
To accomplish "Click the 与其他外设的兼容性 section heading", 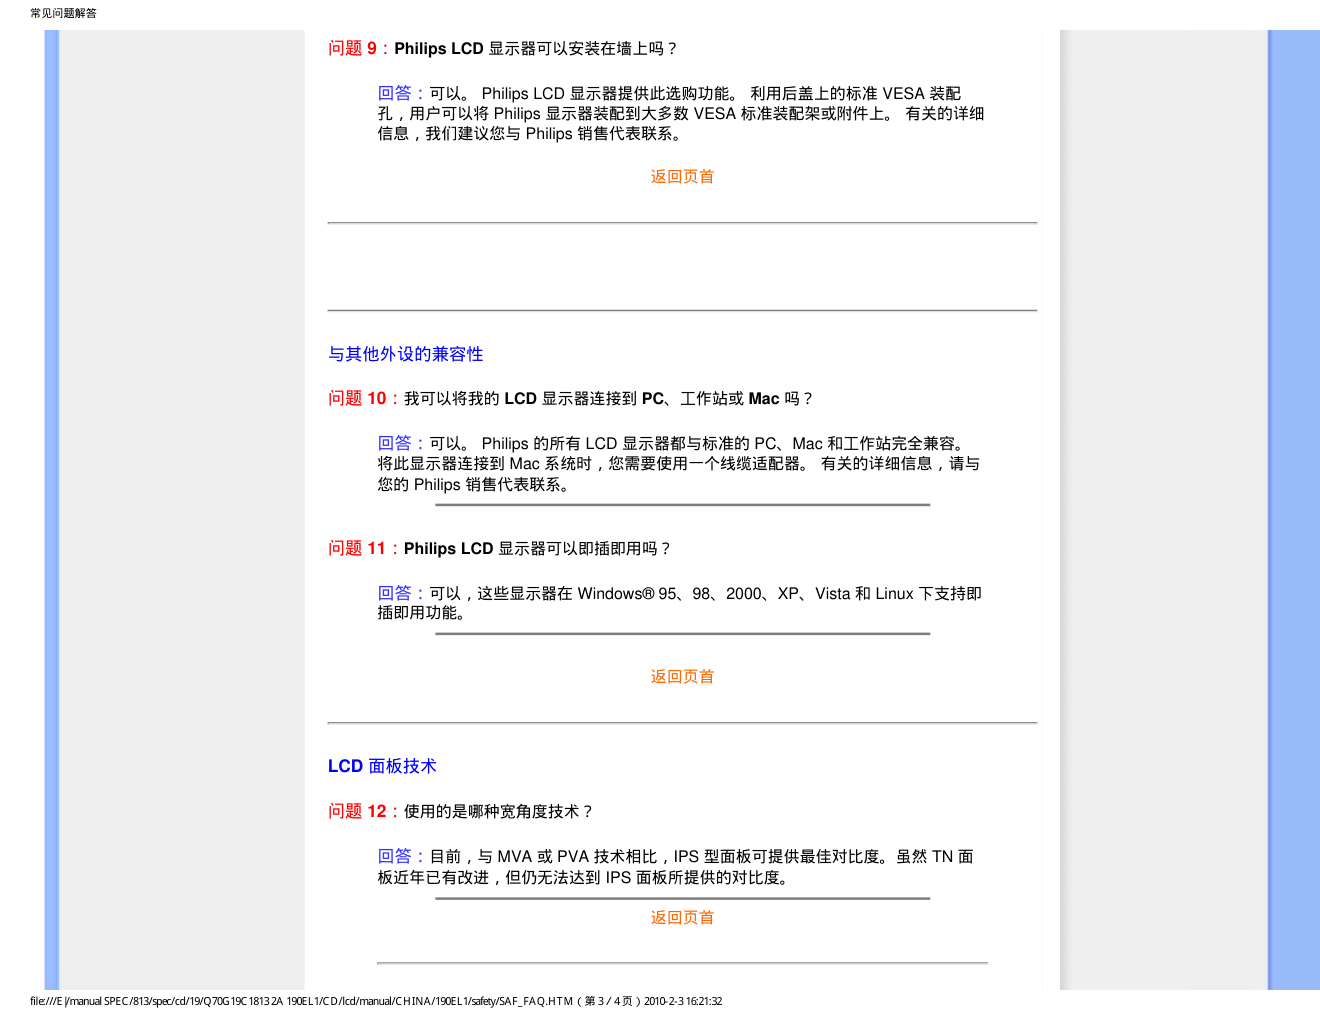I will [x=405, y=354].
